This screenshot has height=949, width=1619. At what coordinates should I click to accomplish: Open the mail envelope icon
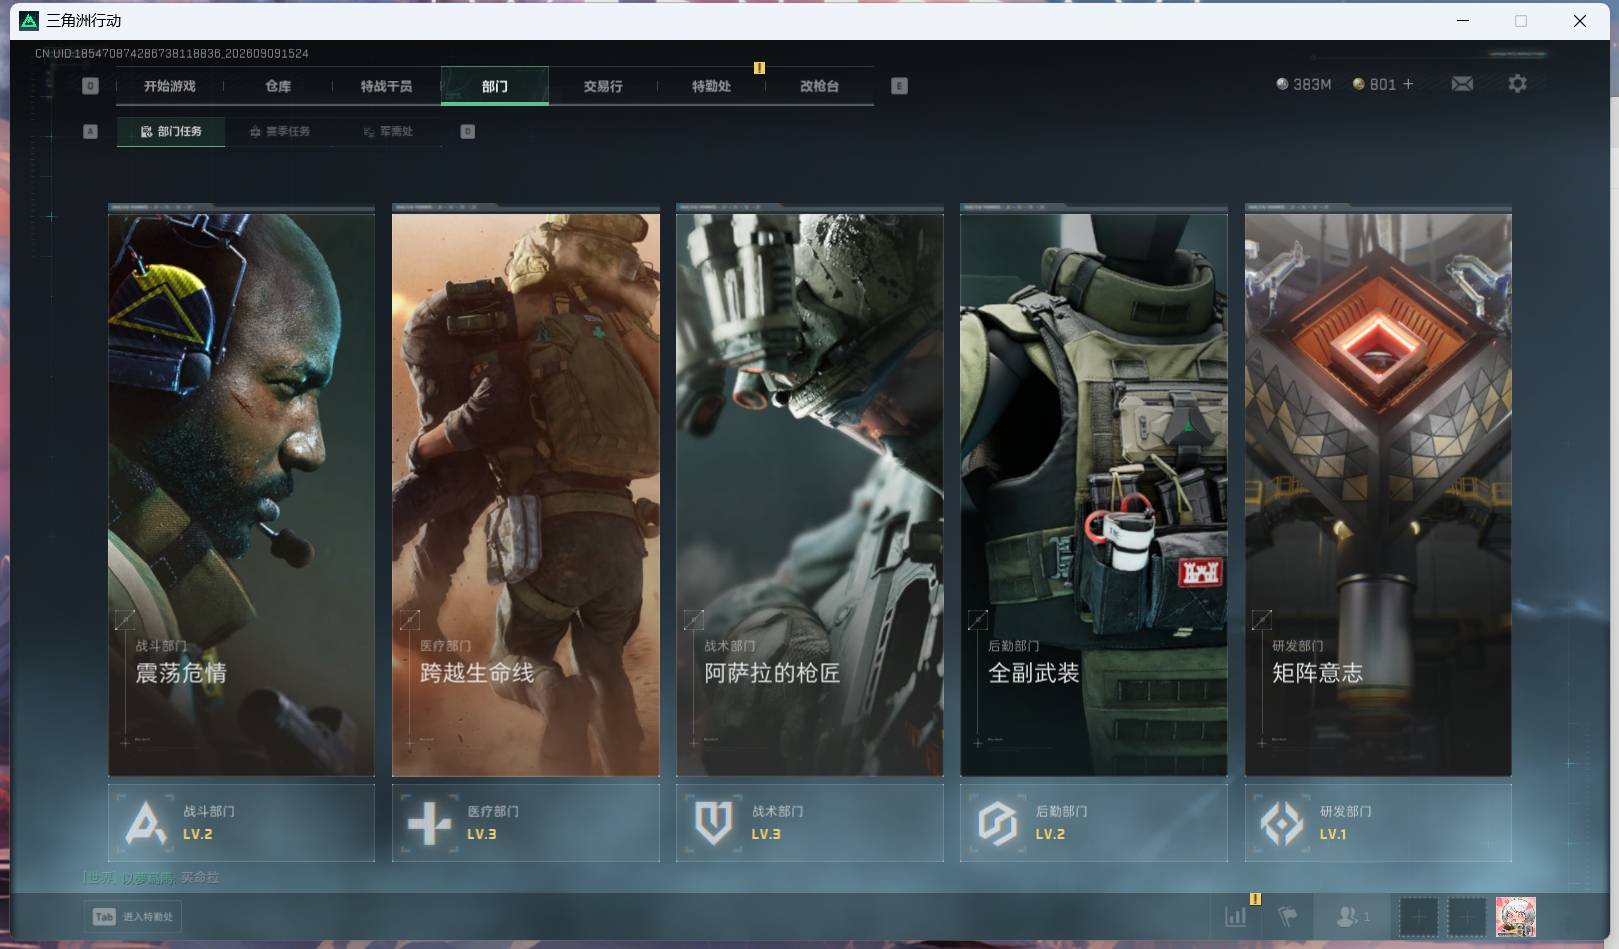(1462, 84)
